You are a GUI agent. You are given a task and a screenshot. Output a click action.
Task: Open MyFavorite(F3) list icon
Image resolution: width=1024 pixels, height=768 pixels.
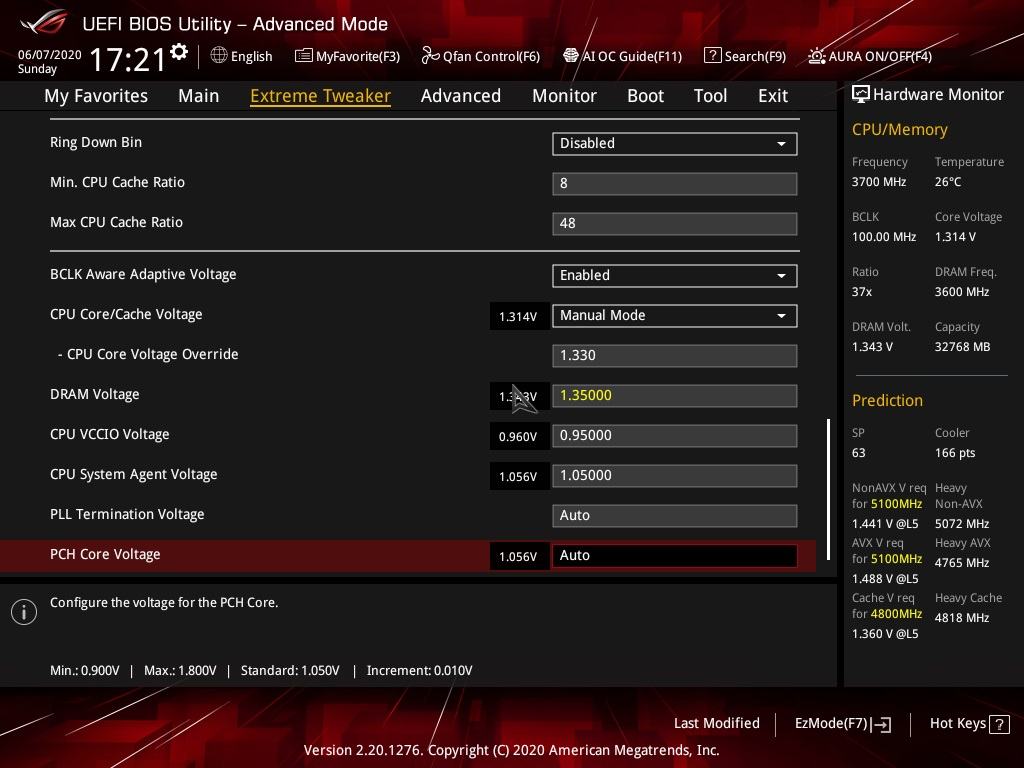(x=303, y=56)
